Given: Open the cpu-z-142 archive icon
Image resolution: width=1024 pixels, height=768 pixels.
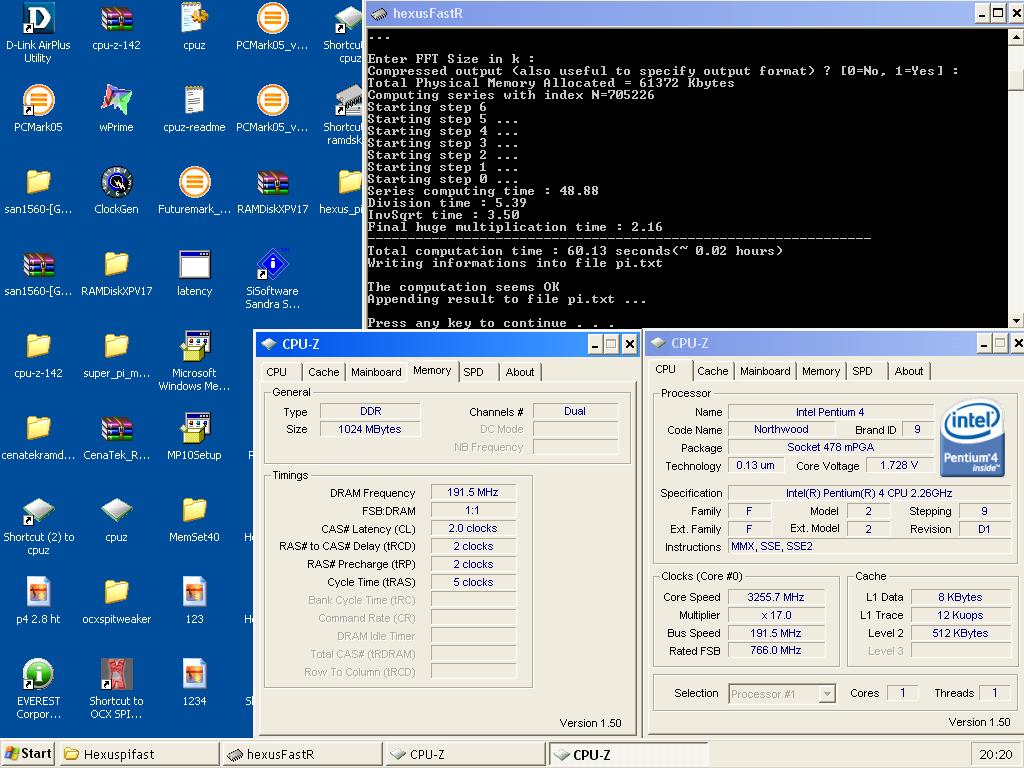Looking at the screenshot, I should point(116,18).
